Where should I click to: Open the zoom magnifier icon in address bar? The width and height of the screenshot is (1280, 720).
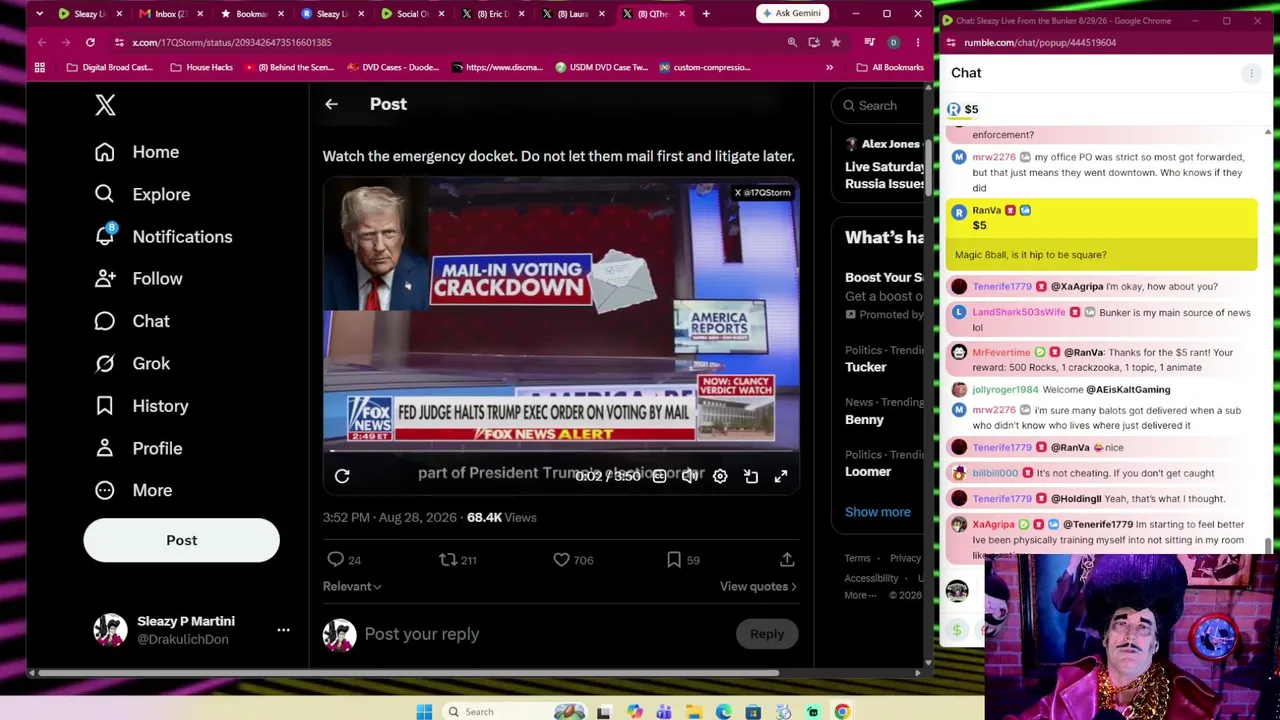(x=792, y=43)
